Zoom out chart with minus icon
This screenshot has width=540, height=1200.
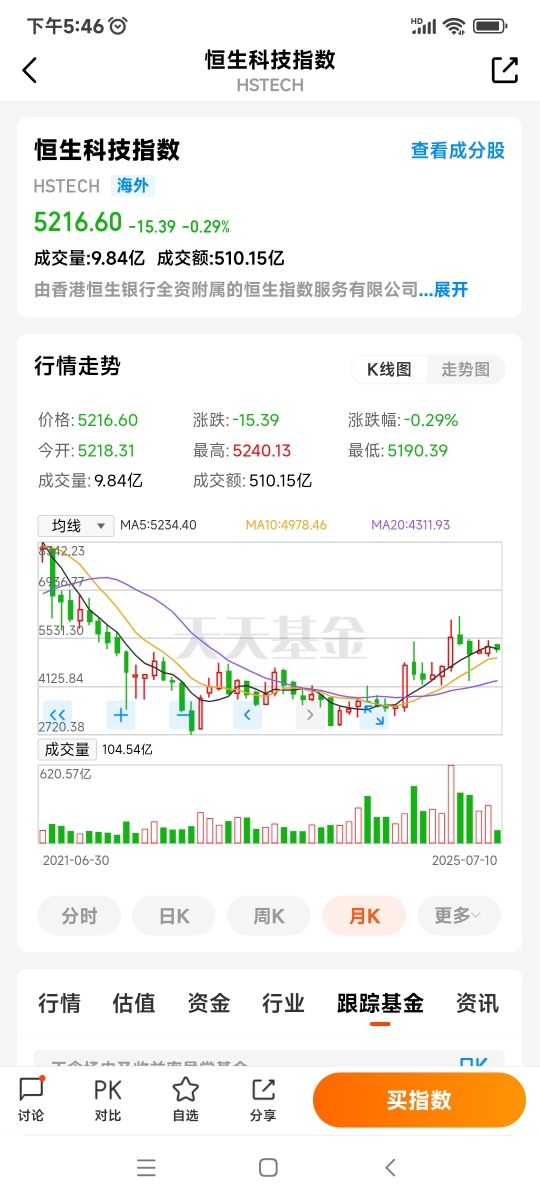click(184, 715)
